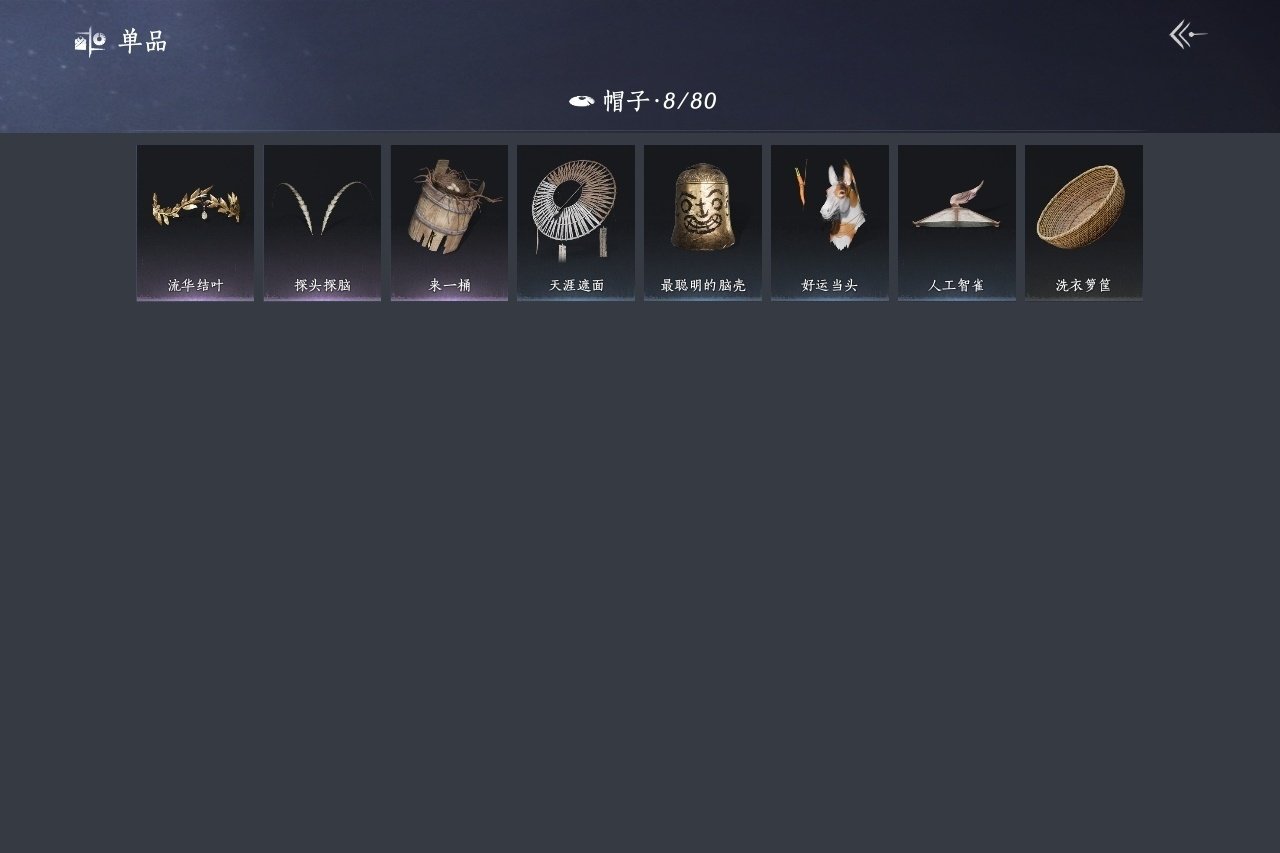The height and width of the screenshot is (853, 1280).
Task: Select the flat hat with pink bird image
Action: [x=955, y=206]
